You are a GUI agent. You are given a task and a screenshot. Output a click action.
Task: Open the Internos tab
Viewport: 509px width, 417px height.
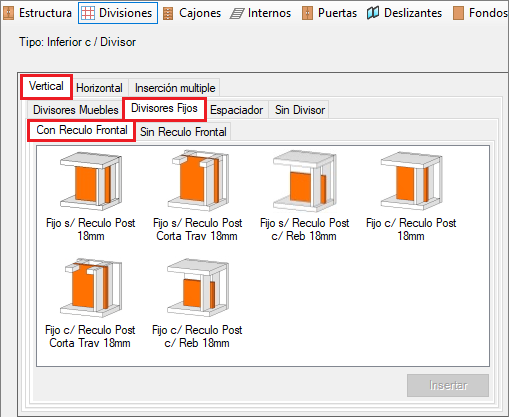click(261, 13)
